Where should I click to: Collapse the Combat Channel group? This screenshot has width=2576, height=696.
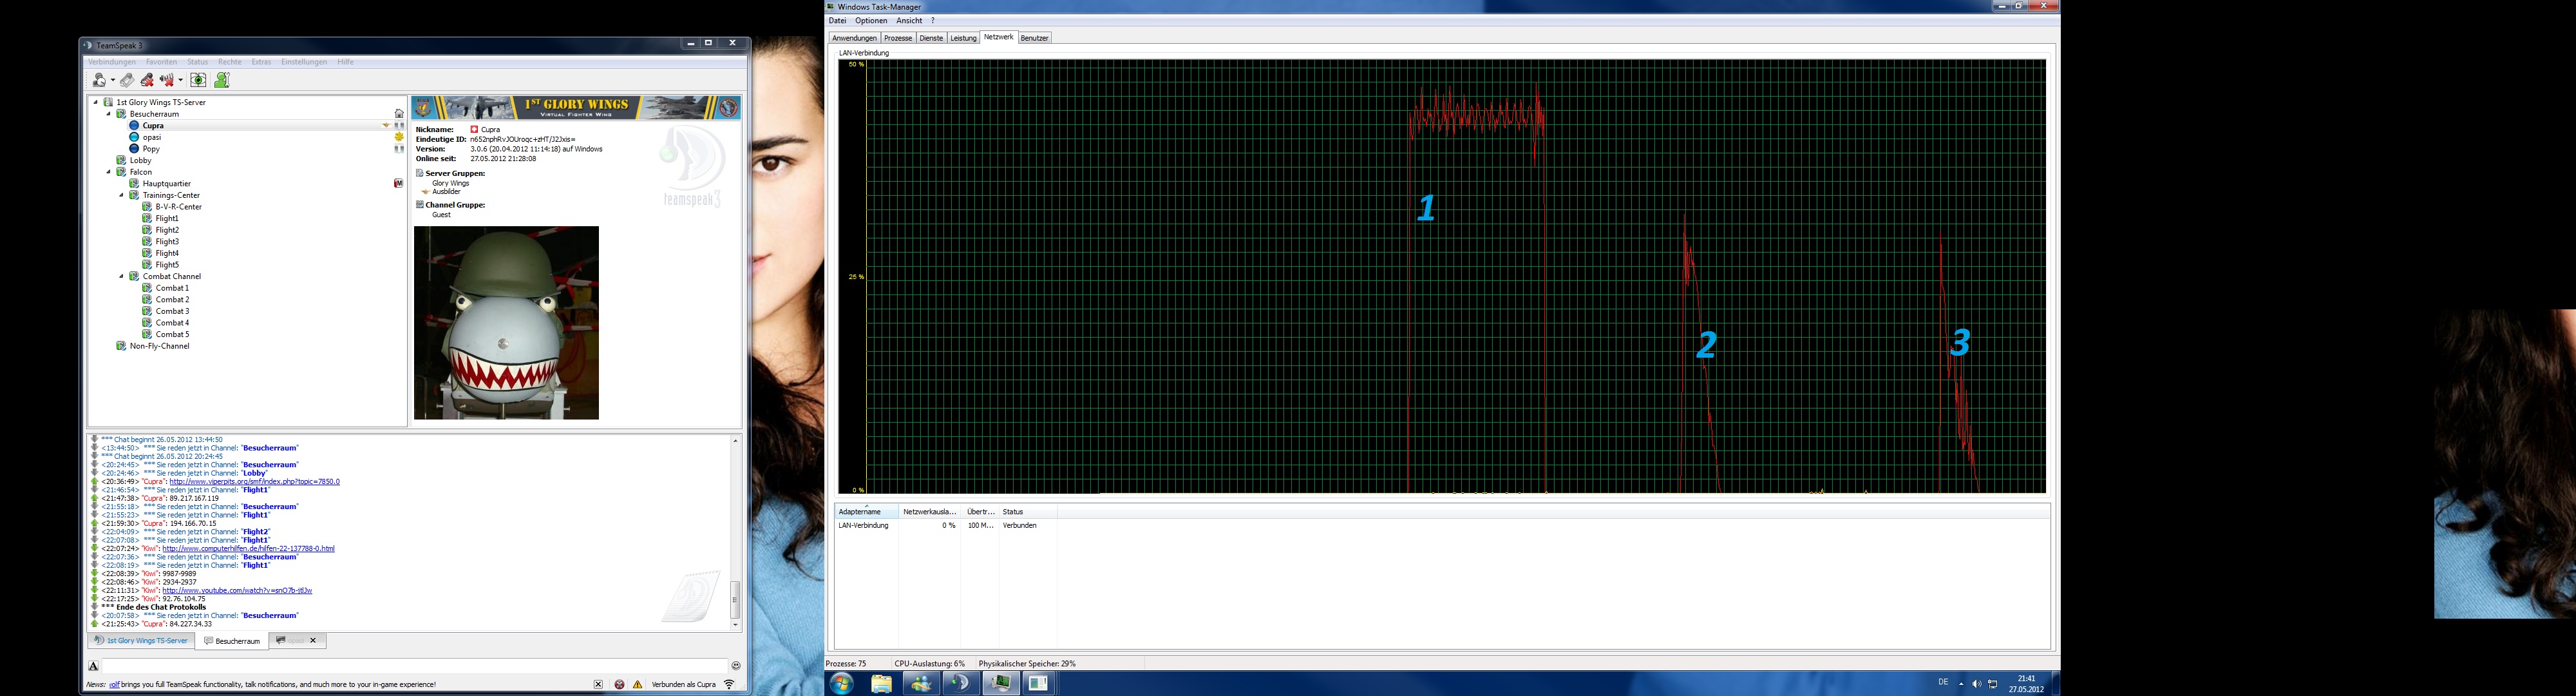tap(123, 276)
